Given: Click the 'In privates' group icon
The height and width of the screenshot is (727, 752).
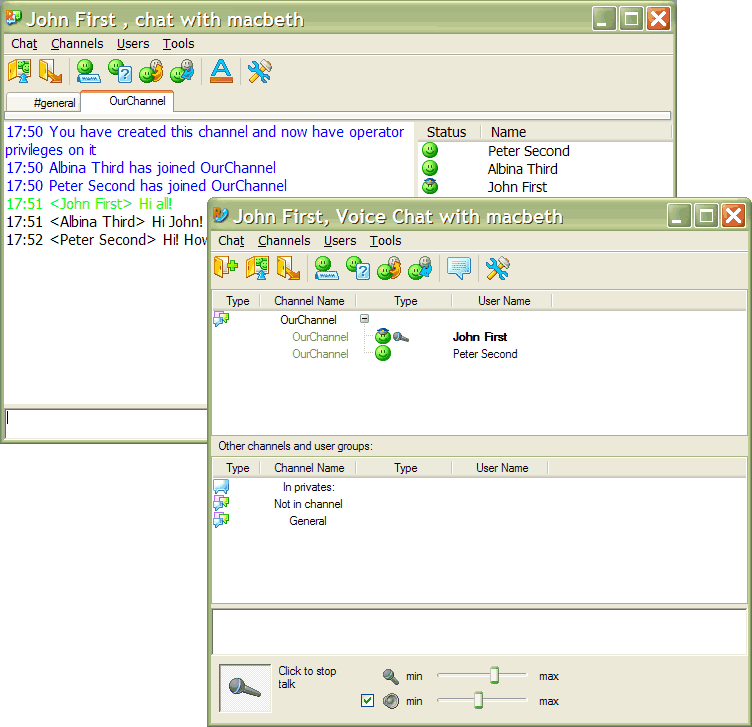Looking at the screenshot, I should point(221,487).
